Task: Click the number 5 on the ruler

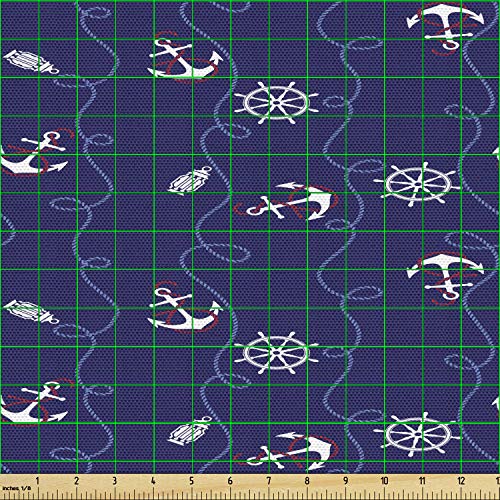Action: [192, 481]
